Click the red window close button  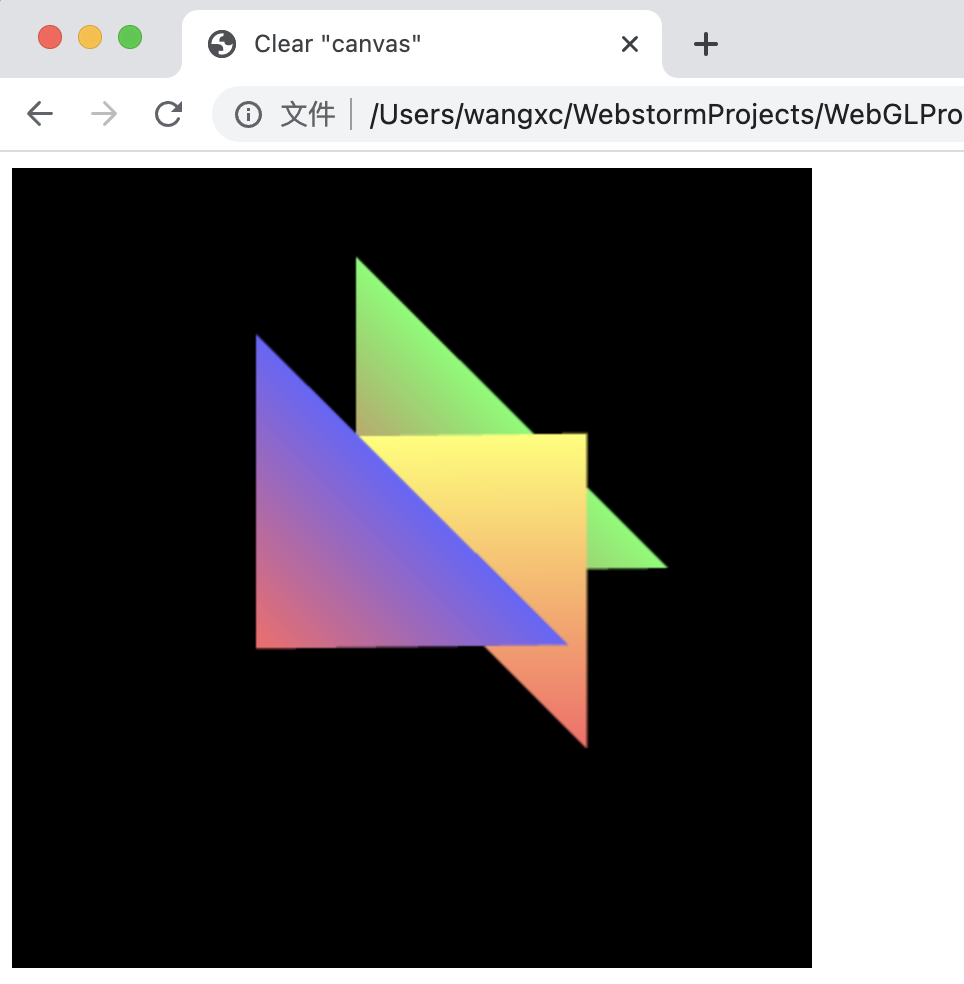(x=50, y=37)
